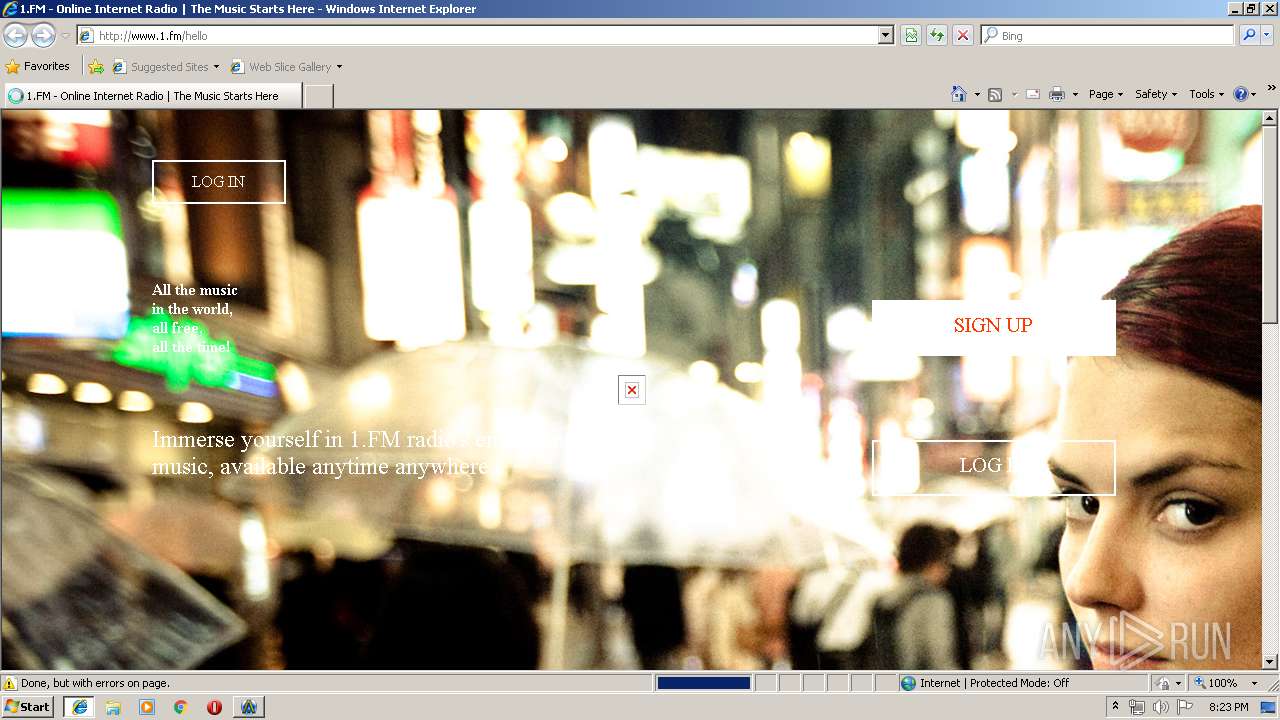Click the last pinned taskbar app icon
The image size is (1280, 720).
[x=248, y=707]
